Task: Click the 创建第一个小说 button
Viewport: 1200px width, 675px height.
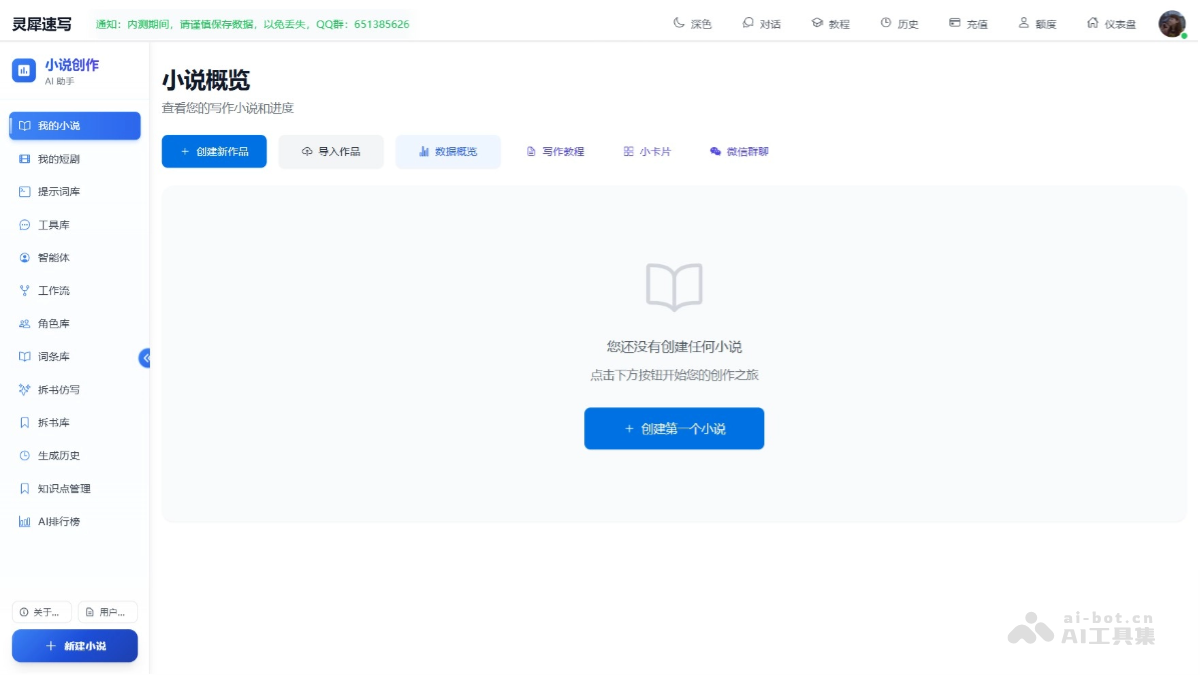Action: [x=674, y=428]
